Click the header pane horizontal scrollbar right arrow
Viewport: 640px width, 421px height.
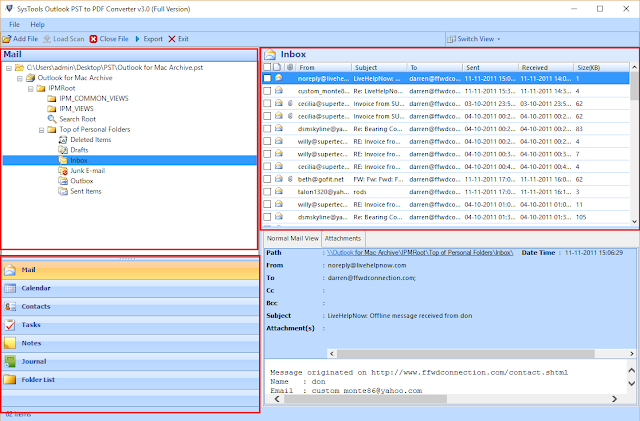[x=632, y=354]
